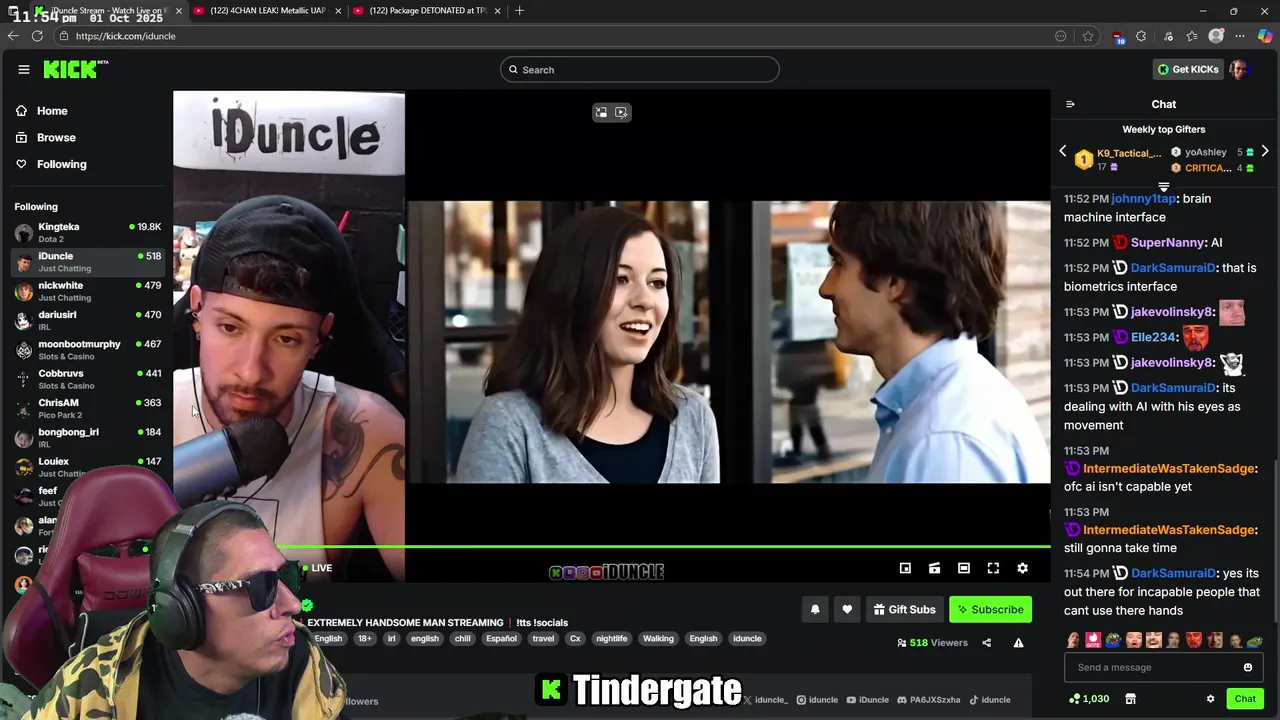Subscribe to the iDuncle channel
The width and height of the screenshot is (1280, 720).
(990, 609)
